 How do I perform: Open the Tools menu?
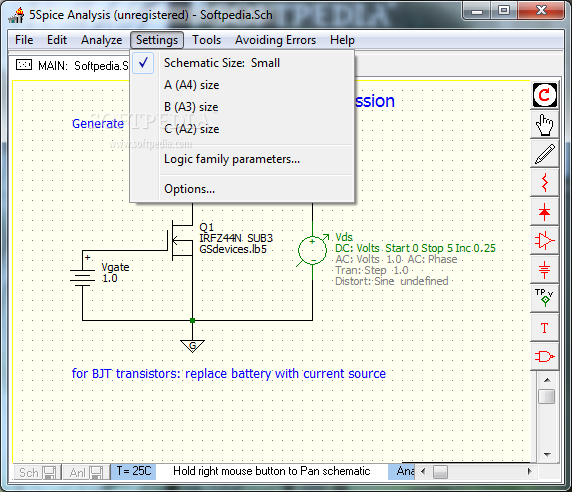pyautogui.click(x=206, y=40)
